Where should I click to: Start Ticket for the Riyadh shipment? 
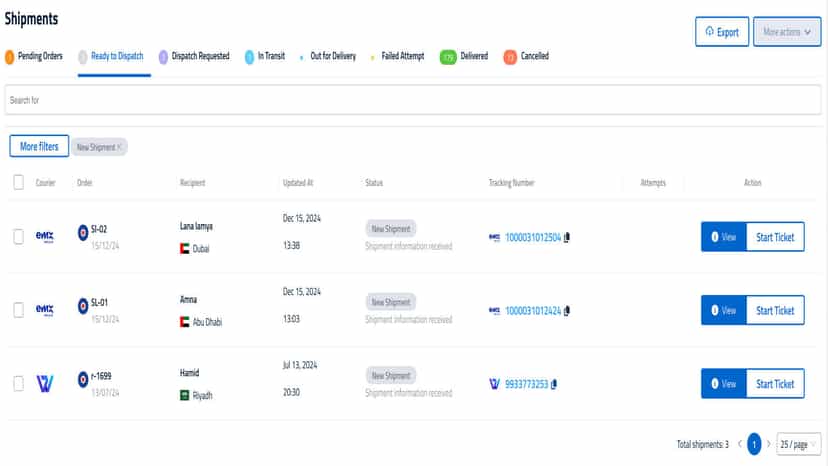tap(775, 384)
